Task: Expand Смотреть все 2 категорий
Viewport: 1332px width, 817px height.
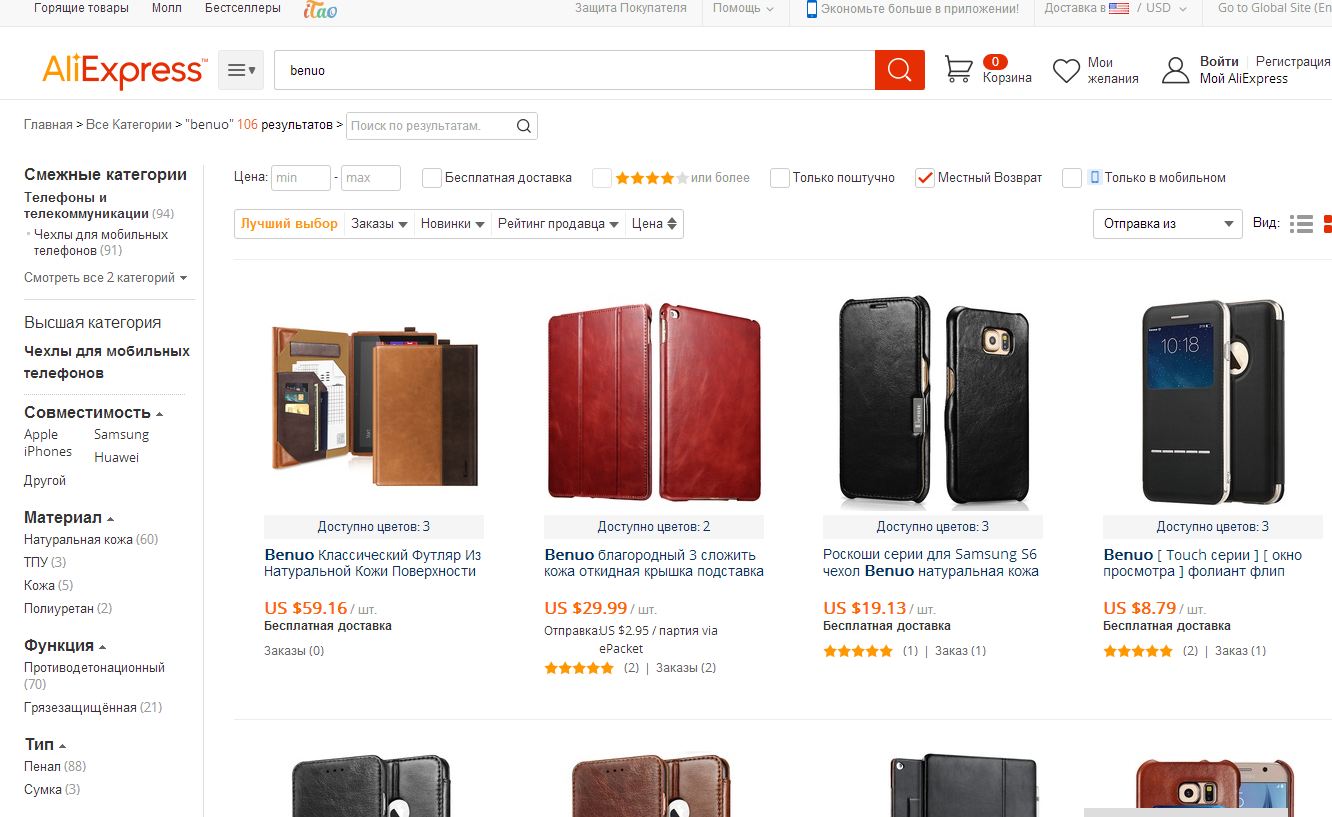Action: (105, 278)
